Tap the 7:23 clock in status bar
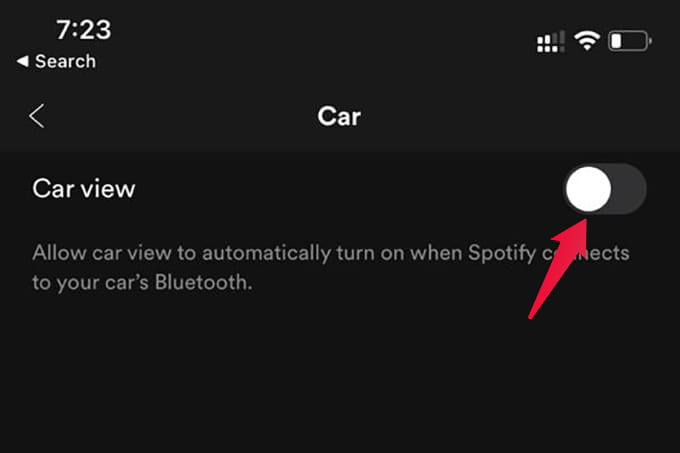 pyautogui.click(x=84, y=29)
